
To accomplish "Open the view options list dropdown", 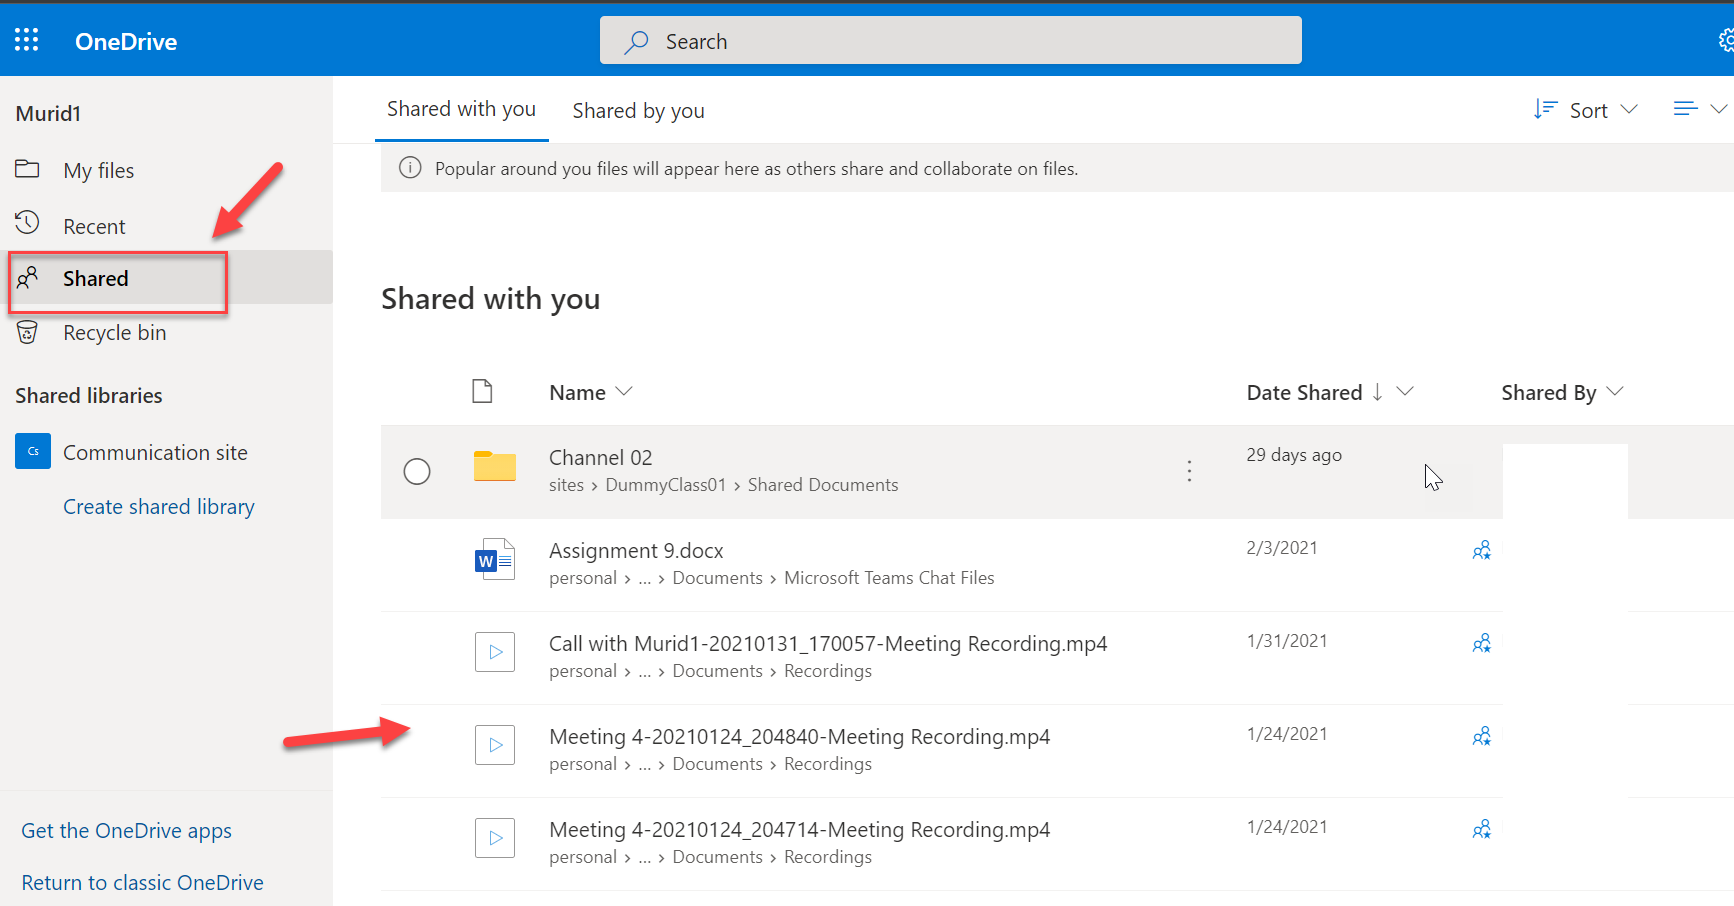I will [x=1700, y=109].
